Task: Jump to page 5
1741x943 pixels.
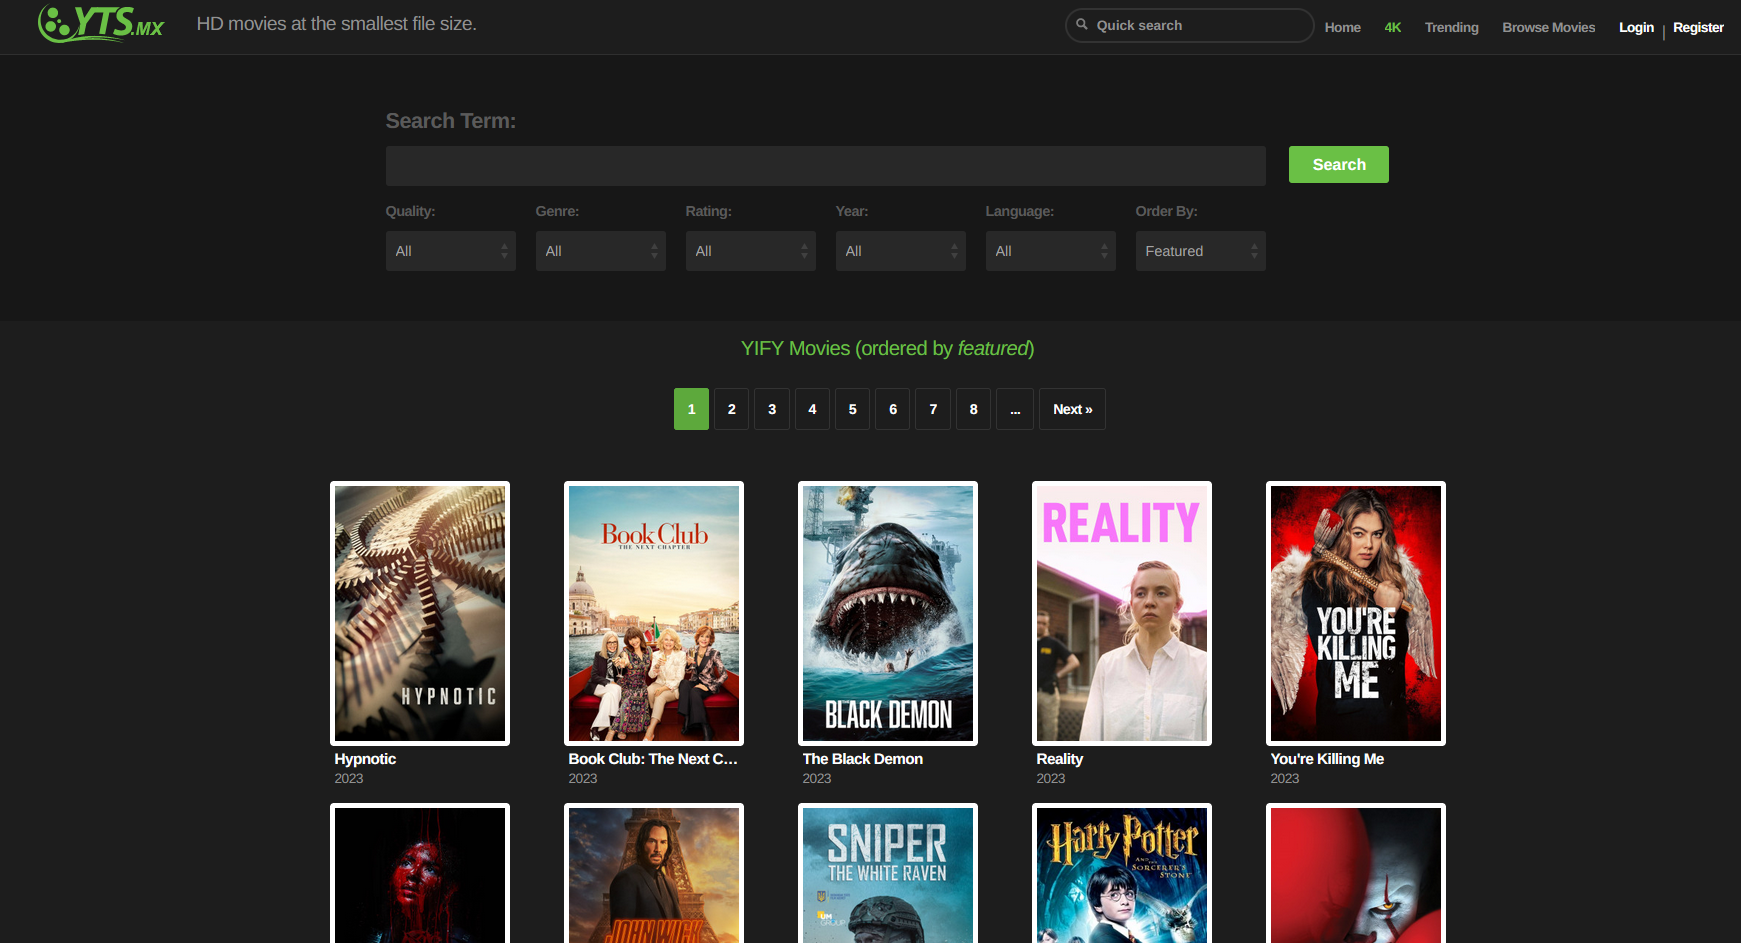Action: [x=853, y=409]
